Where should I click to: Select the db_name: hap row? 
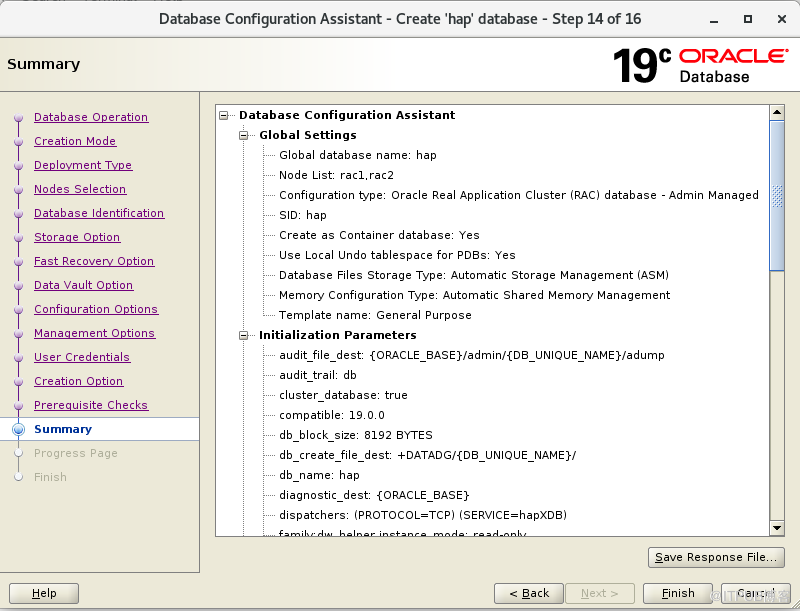[x=319, y=475]
